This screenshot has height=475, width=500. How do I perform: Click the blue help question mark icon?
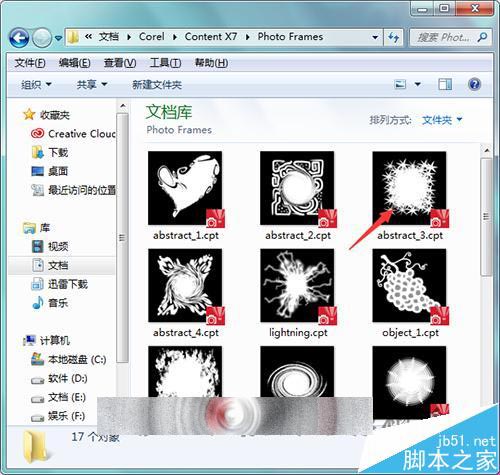tap(474, 84)
